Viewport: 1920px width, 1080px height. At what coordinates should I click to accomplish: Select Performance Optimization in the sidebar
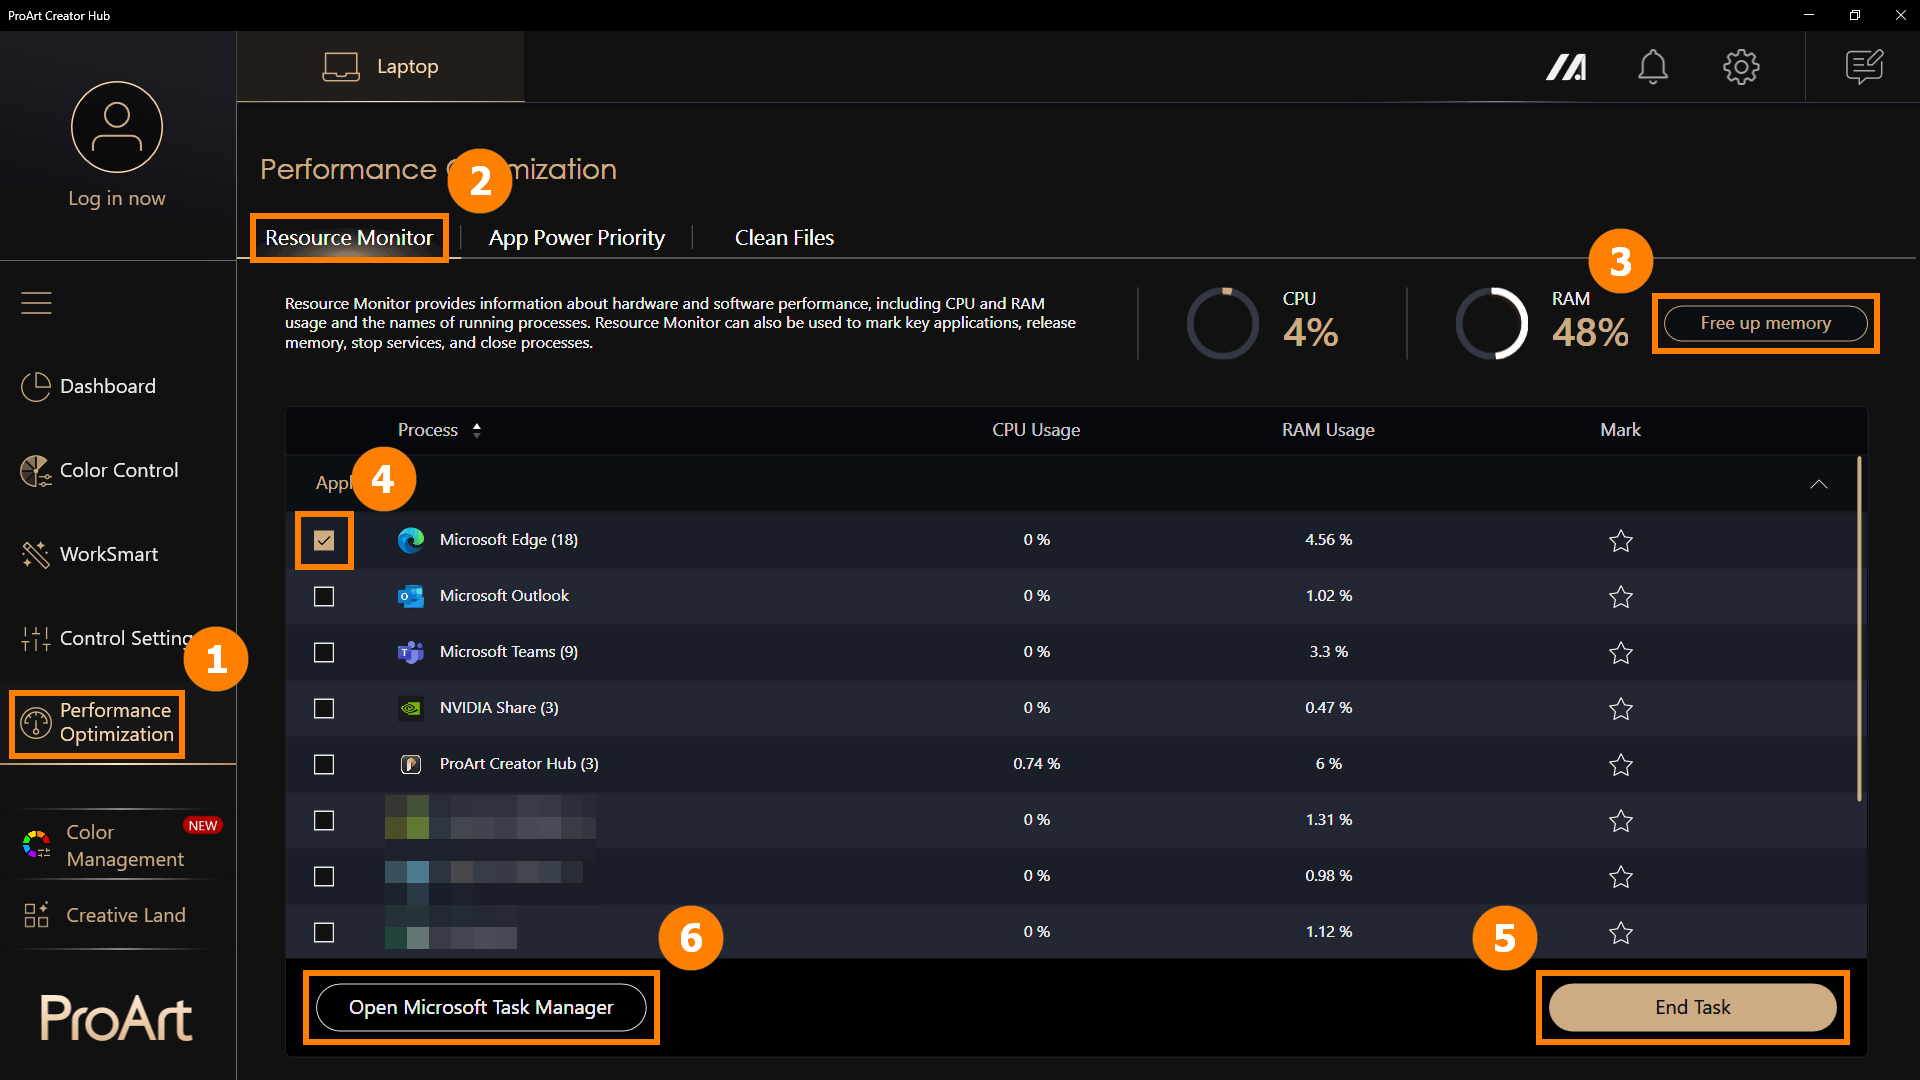(97, 723)
